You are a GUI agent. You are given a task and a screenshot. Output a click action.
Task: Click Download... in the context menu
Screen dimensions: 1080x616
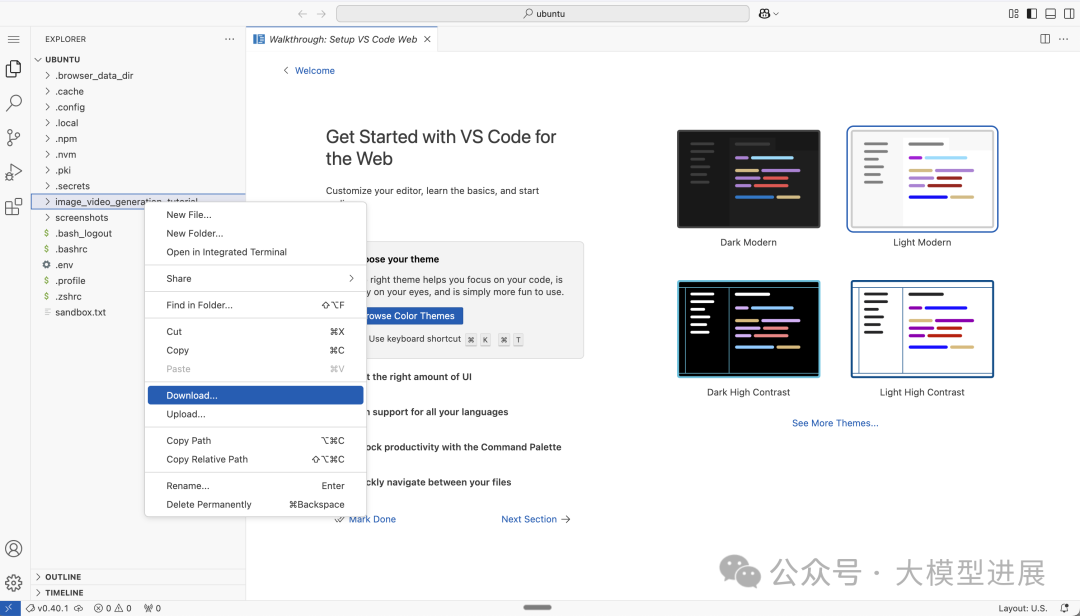[x=256, y=396]
